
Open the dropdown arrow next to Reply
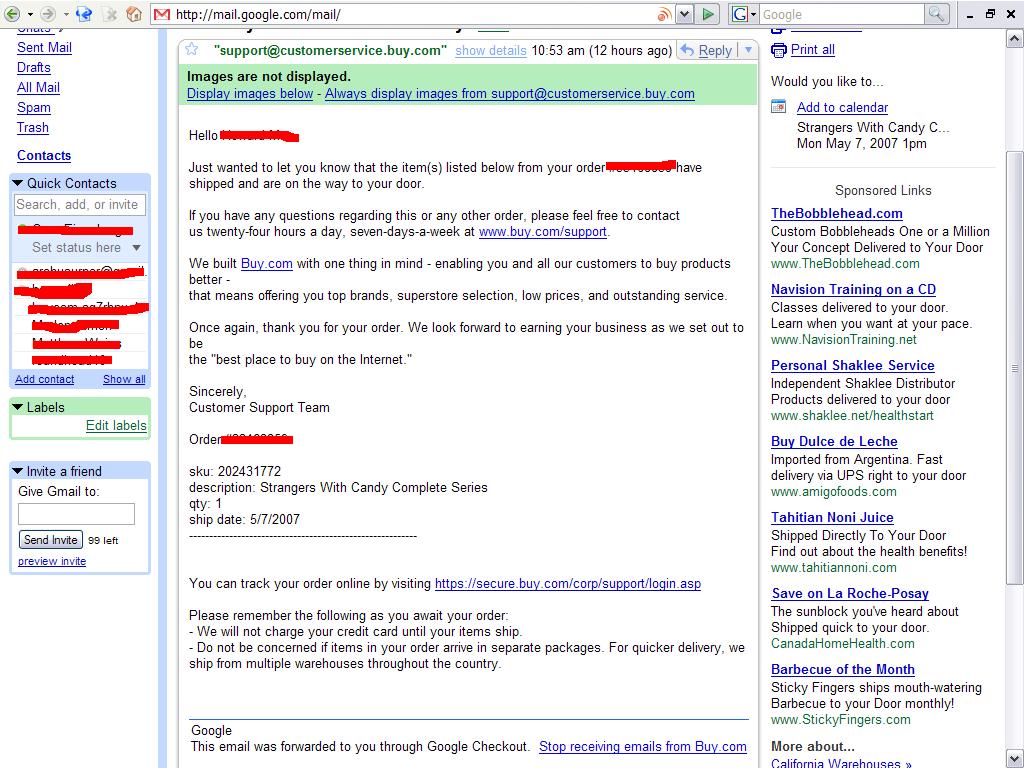point(748,50)
